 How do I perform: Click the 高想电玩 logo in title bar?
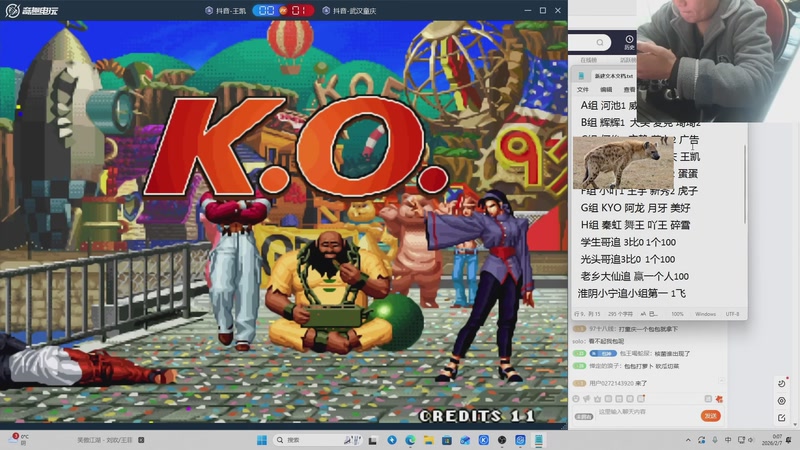[32, 10]
